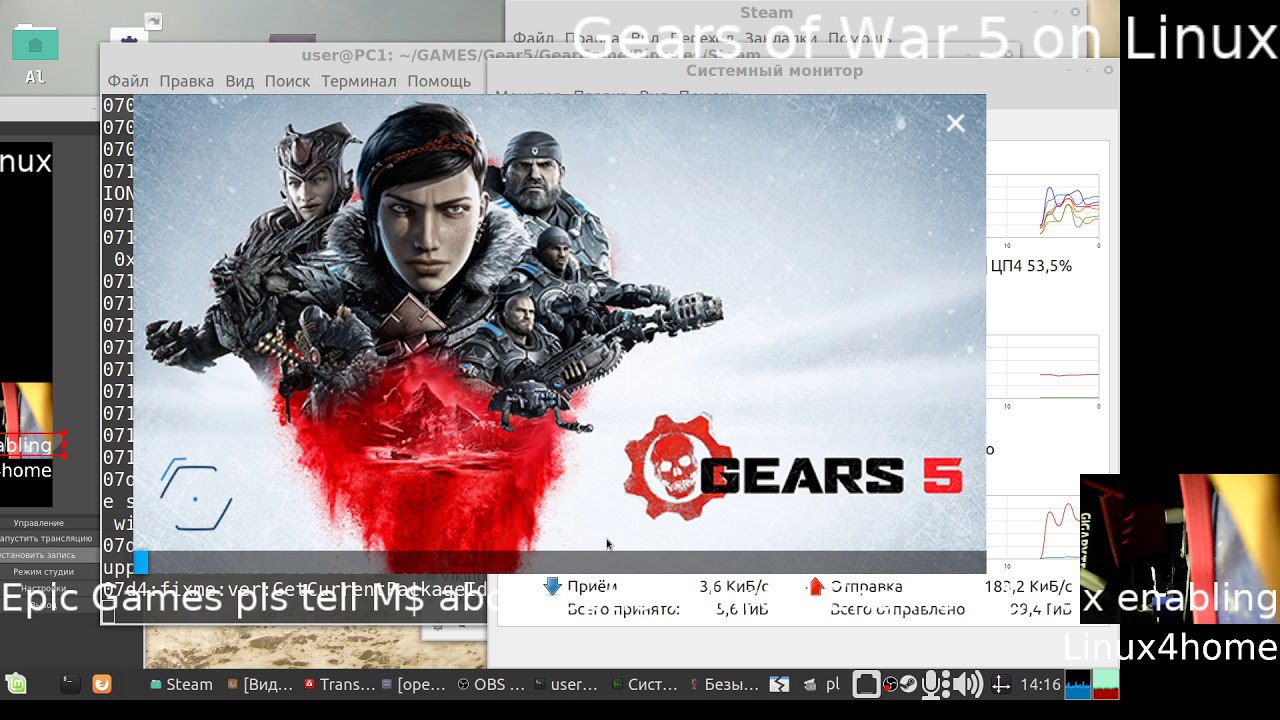Click the 3,6 КиБ/с receive rate value
Image resolution: width=1280 pixels, height=720 pixels.
pos(734,587)
